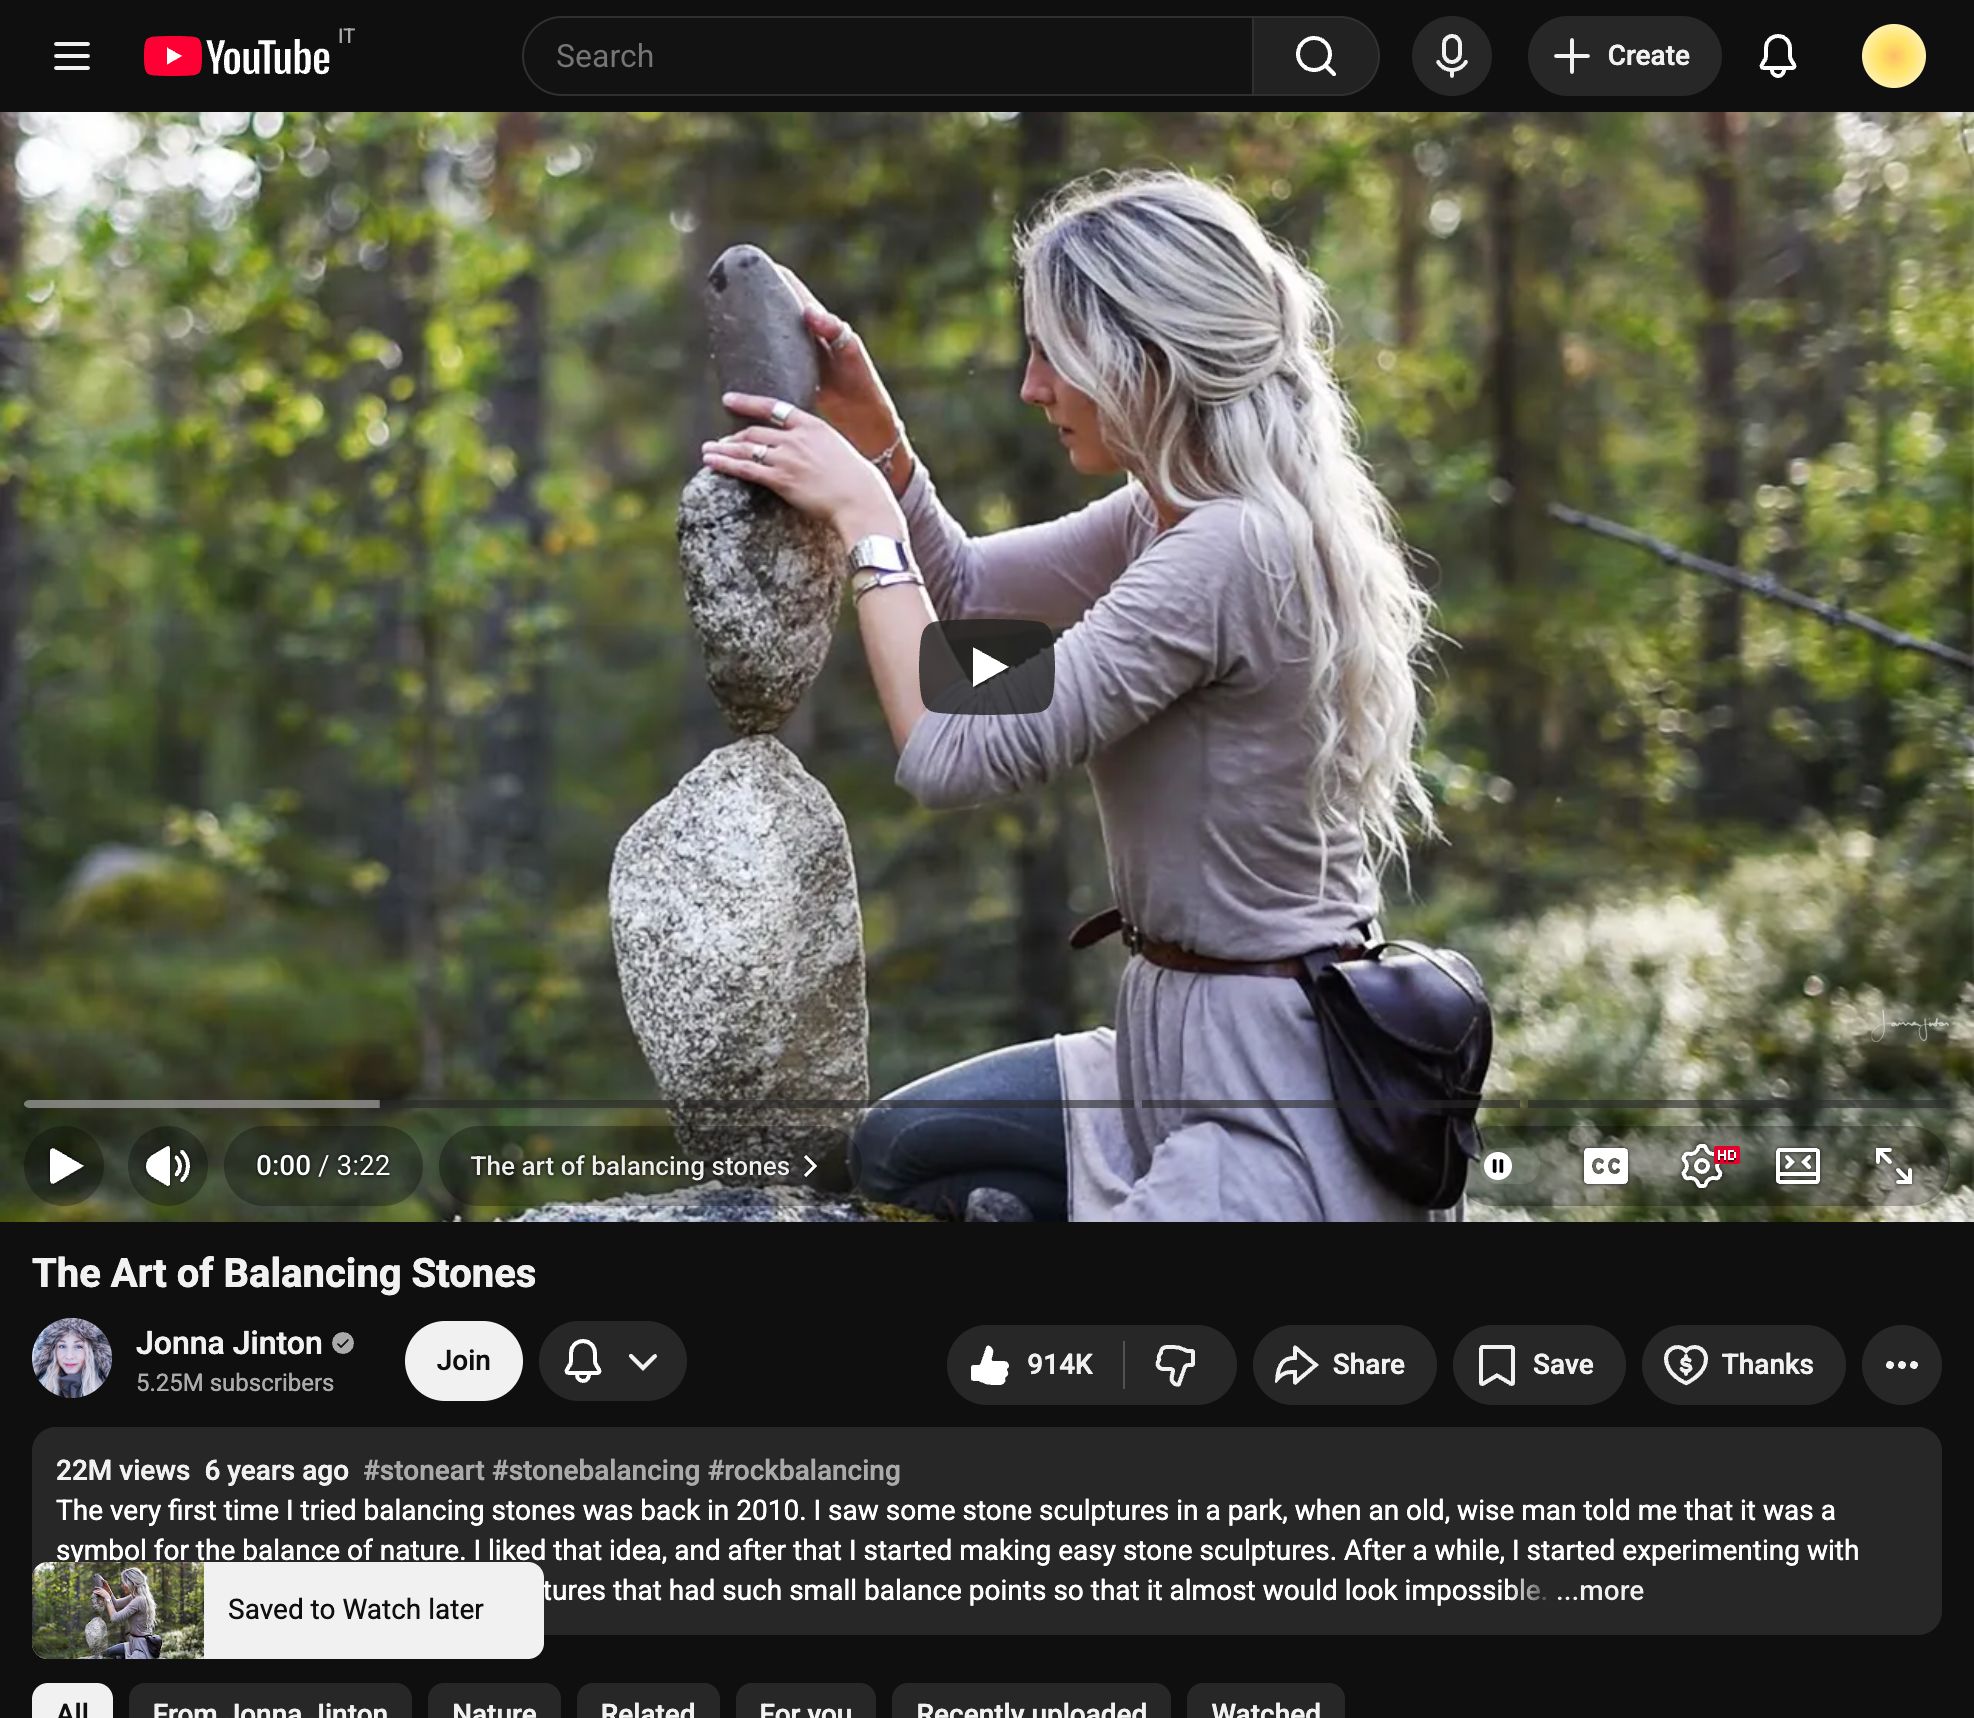
Task: Share the video
Action: tap(1343, 1365)
